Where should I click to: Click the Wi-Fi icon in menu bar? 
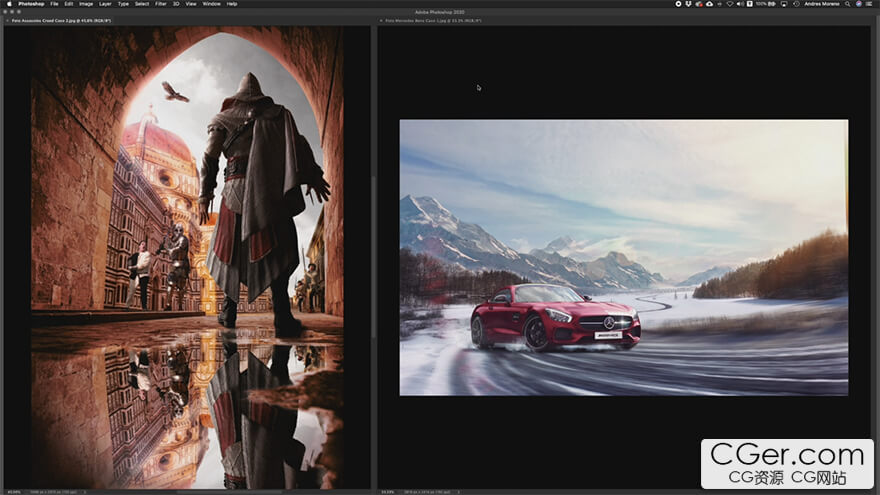point(730,4)
